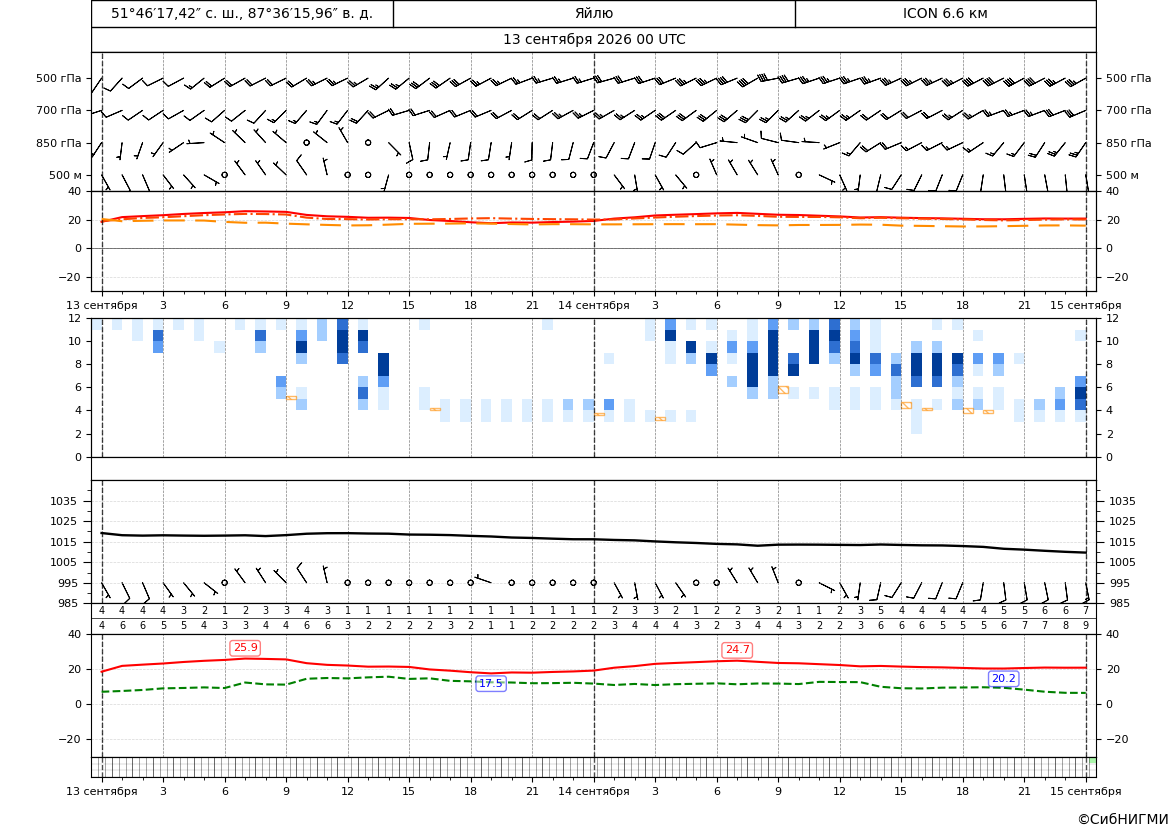Click the 1005 pressure tick on right axis
The width and height of the screenshot is (1169, 827).
click(x=1122, y=562)
